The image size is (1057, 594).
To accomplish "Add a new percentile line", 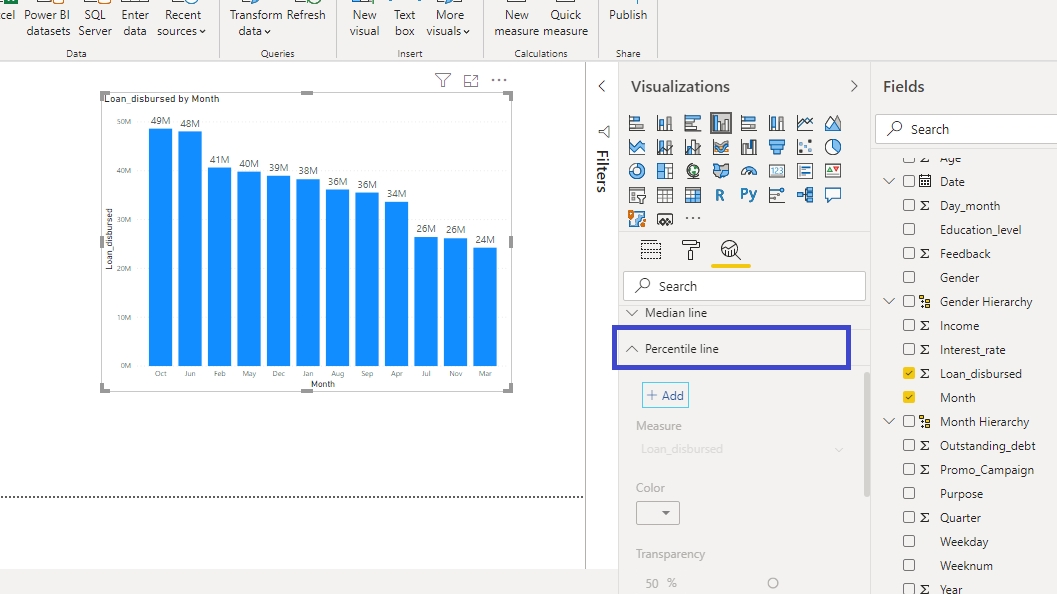I will coord(665,395).
